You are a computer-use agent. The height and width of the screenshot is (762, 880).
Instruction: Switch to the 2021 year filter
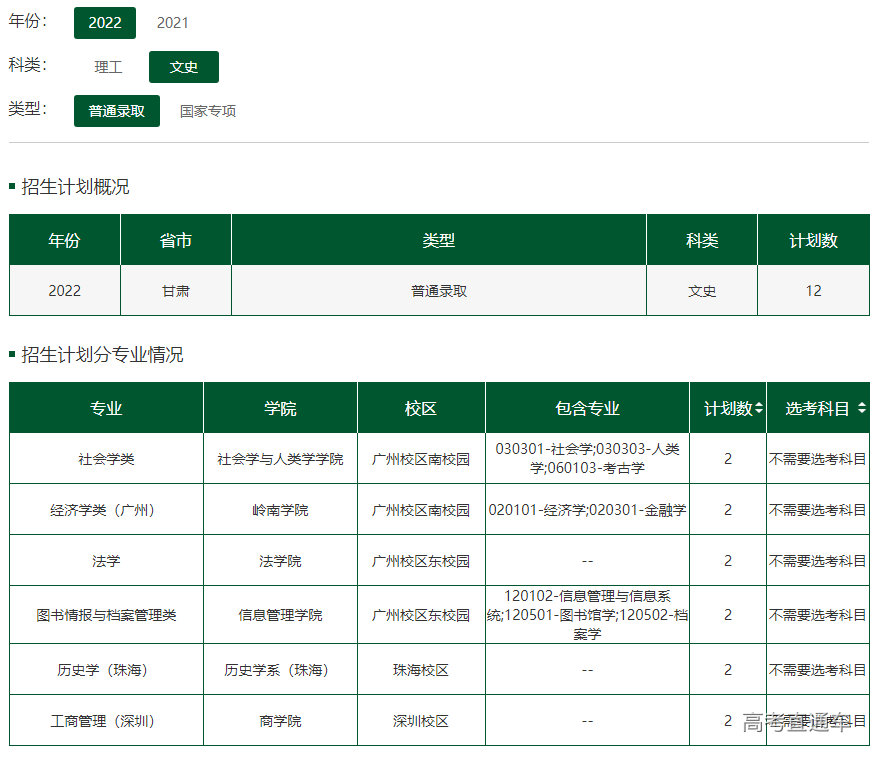coord(172,22)
